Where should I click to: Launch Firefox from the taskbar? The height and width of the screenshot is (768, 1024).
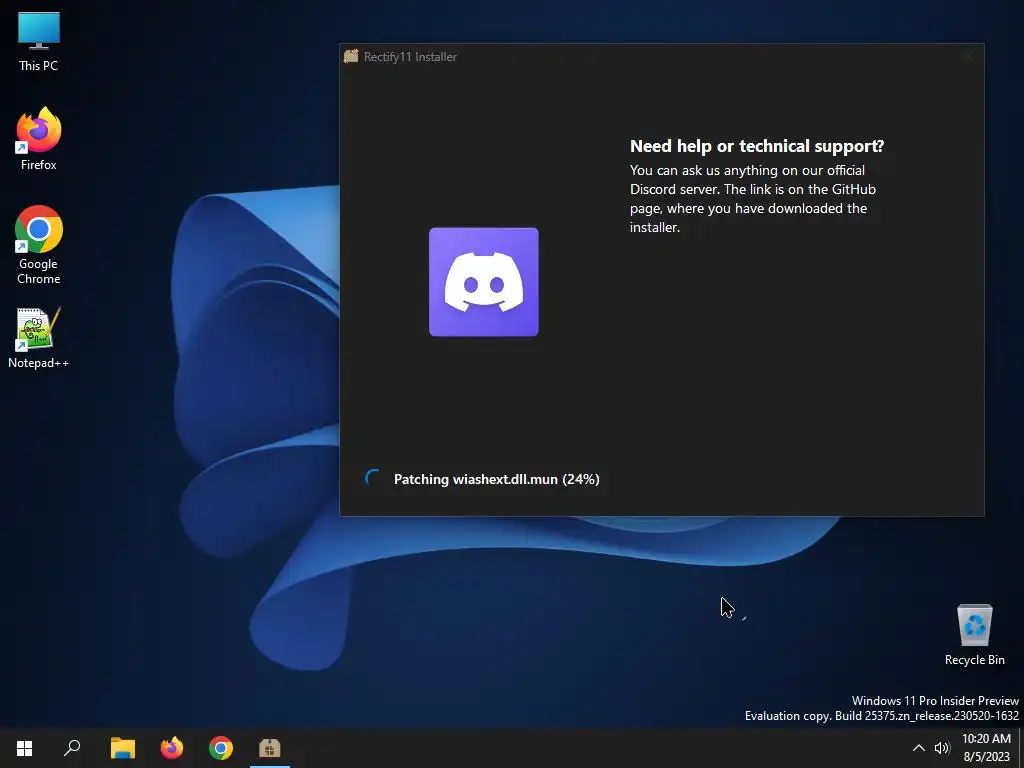(x=172, y=748)
